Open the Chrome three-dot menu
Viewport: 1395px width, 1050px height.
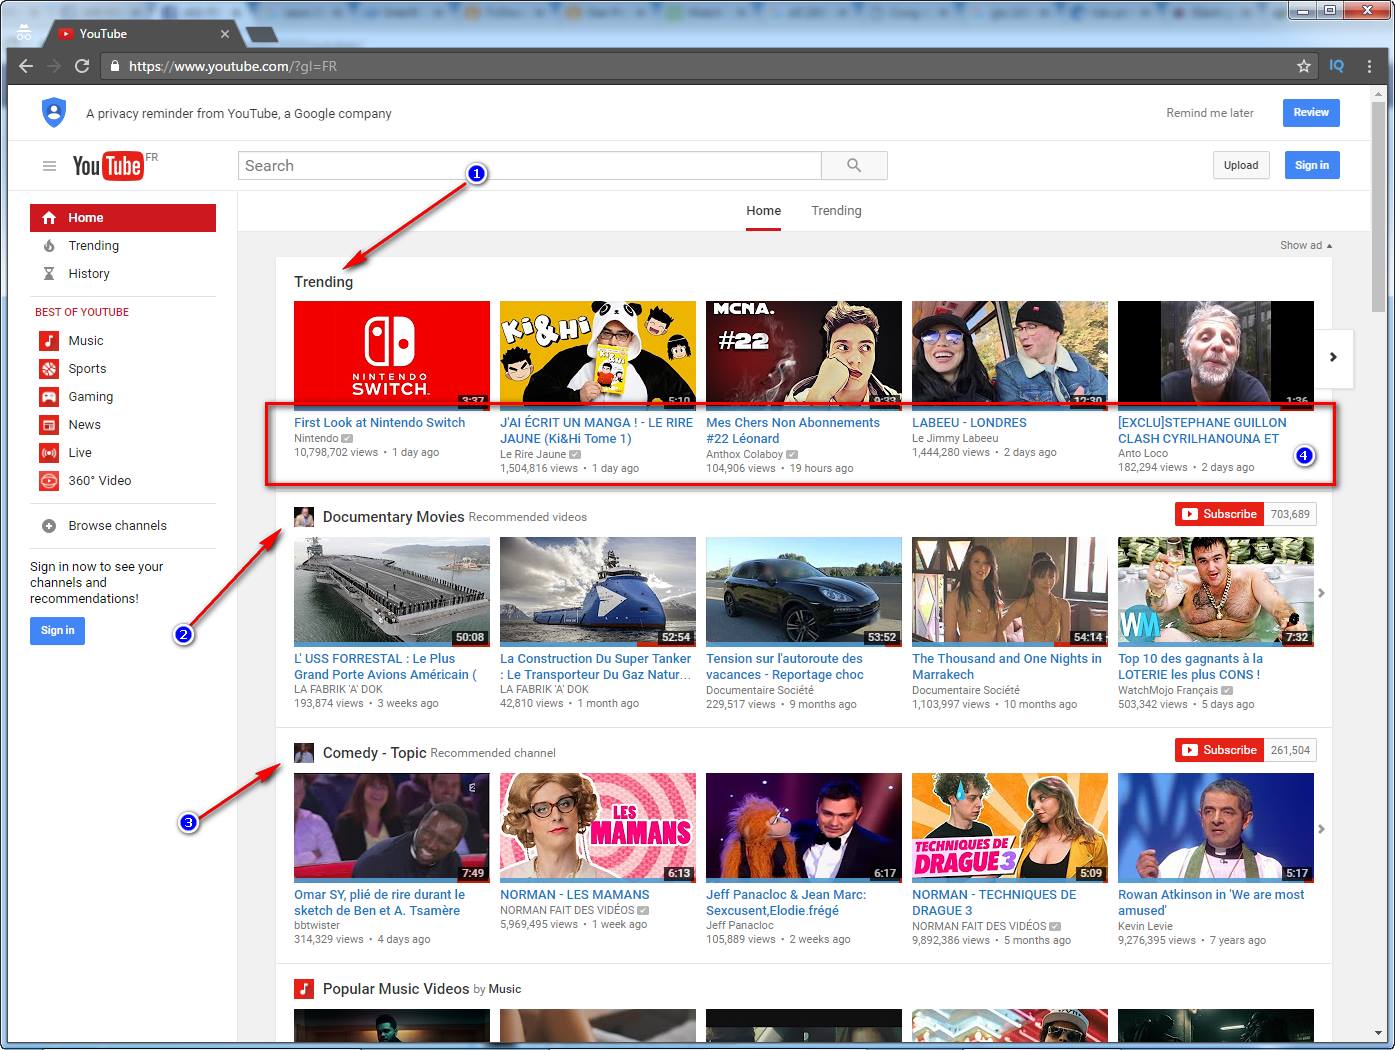1369,66
